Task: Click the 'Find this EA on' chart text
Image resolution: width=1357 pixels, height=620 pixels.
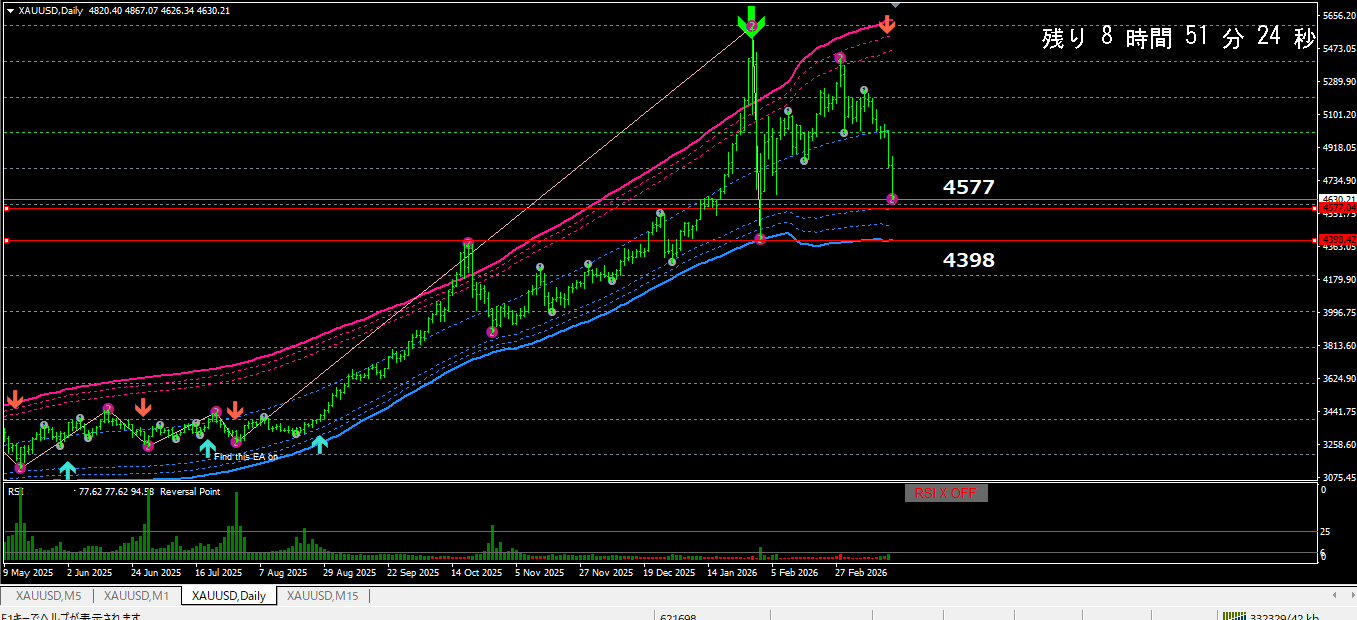Action: [x=245, y=456]
